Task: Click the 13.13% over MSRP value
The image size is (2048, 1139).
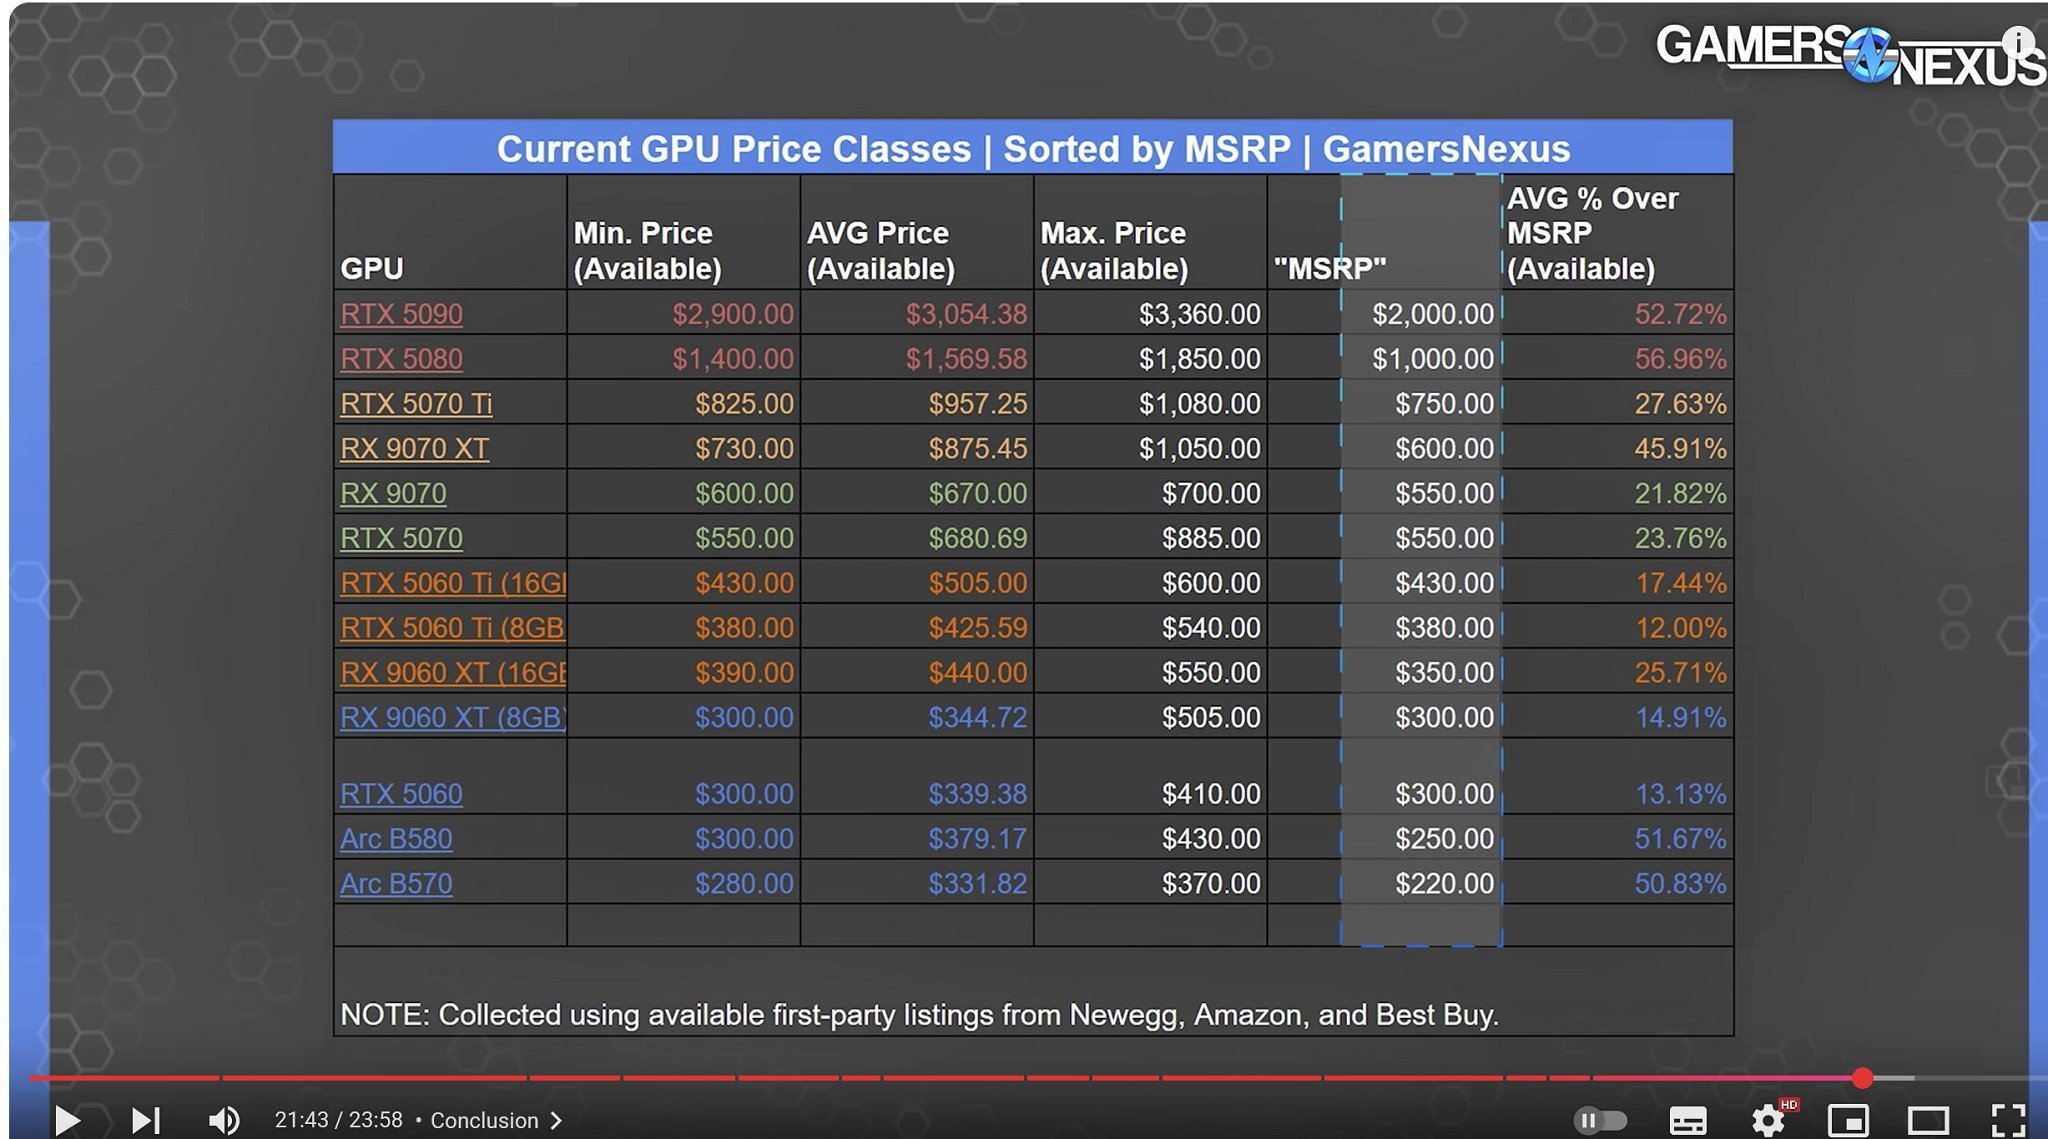Action: pos(1680,794)
